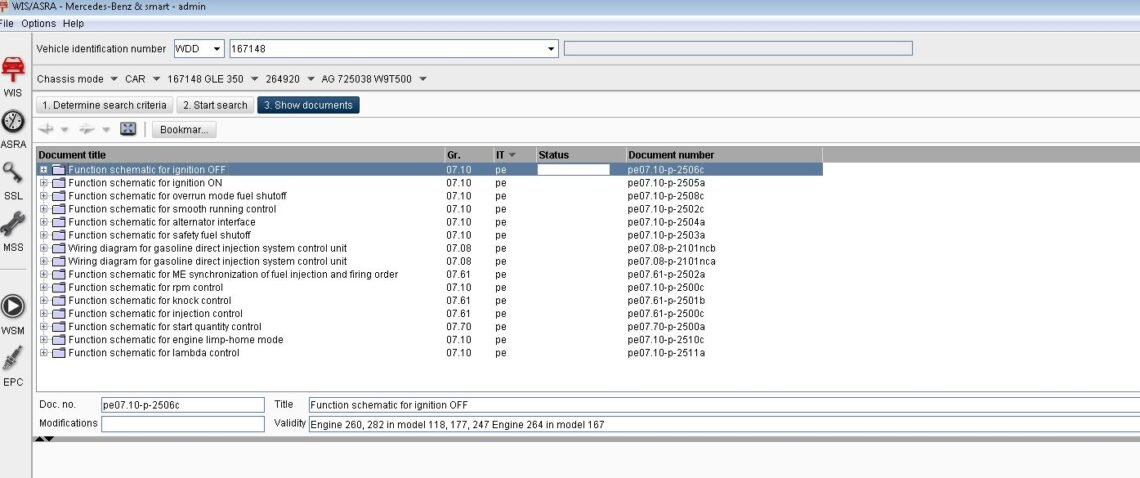This screenshot has height=478, width=1140.
Task: Open the WIS module car icon
Action: (x=12, y=70)
